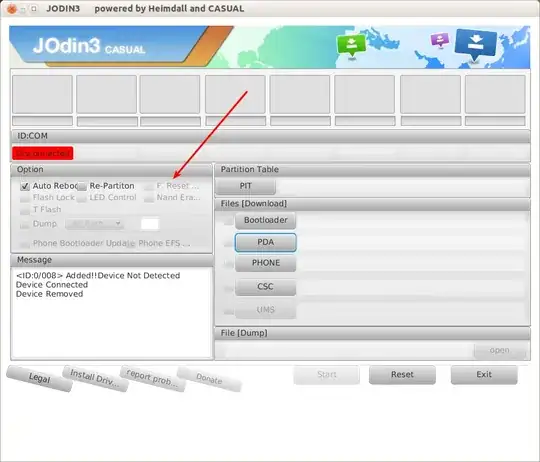Choose a file with the PDA button
The height and width of the screenshot is (462, 540).
pyautogui.click(x=266, y=242)
